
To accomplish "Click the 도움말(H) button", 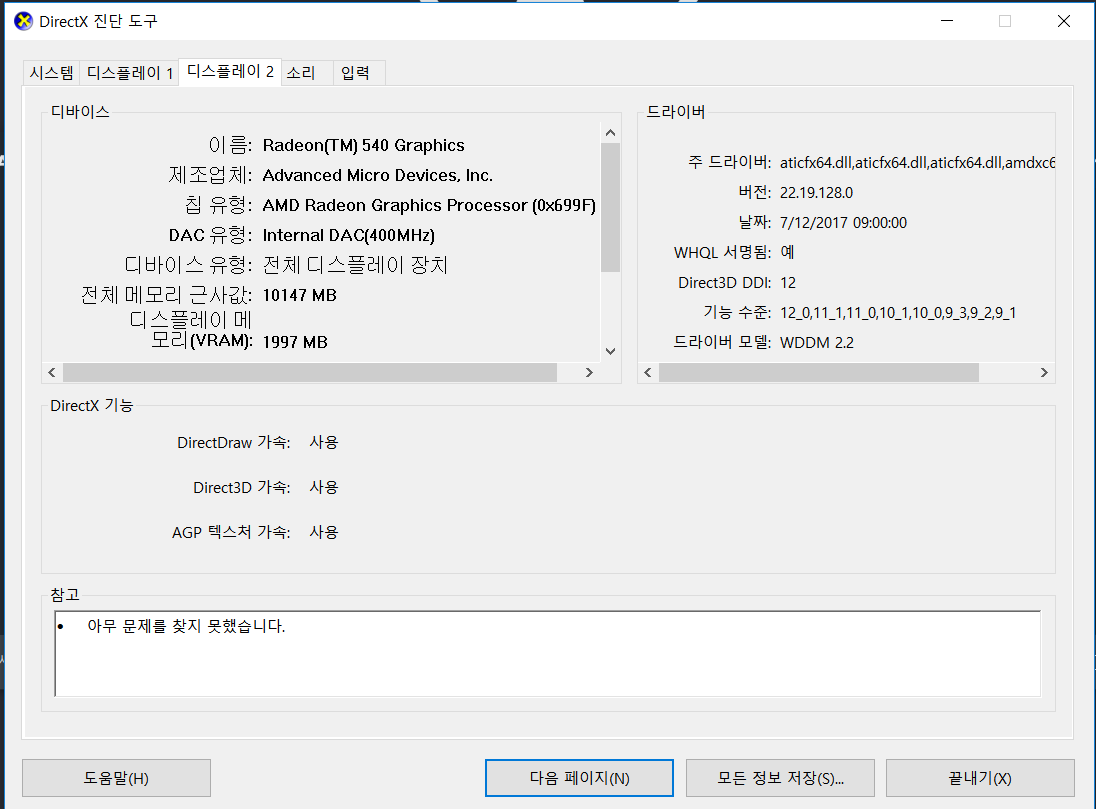I will click(x=116, y=778).
